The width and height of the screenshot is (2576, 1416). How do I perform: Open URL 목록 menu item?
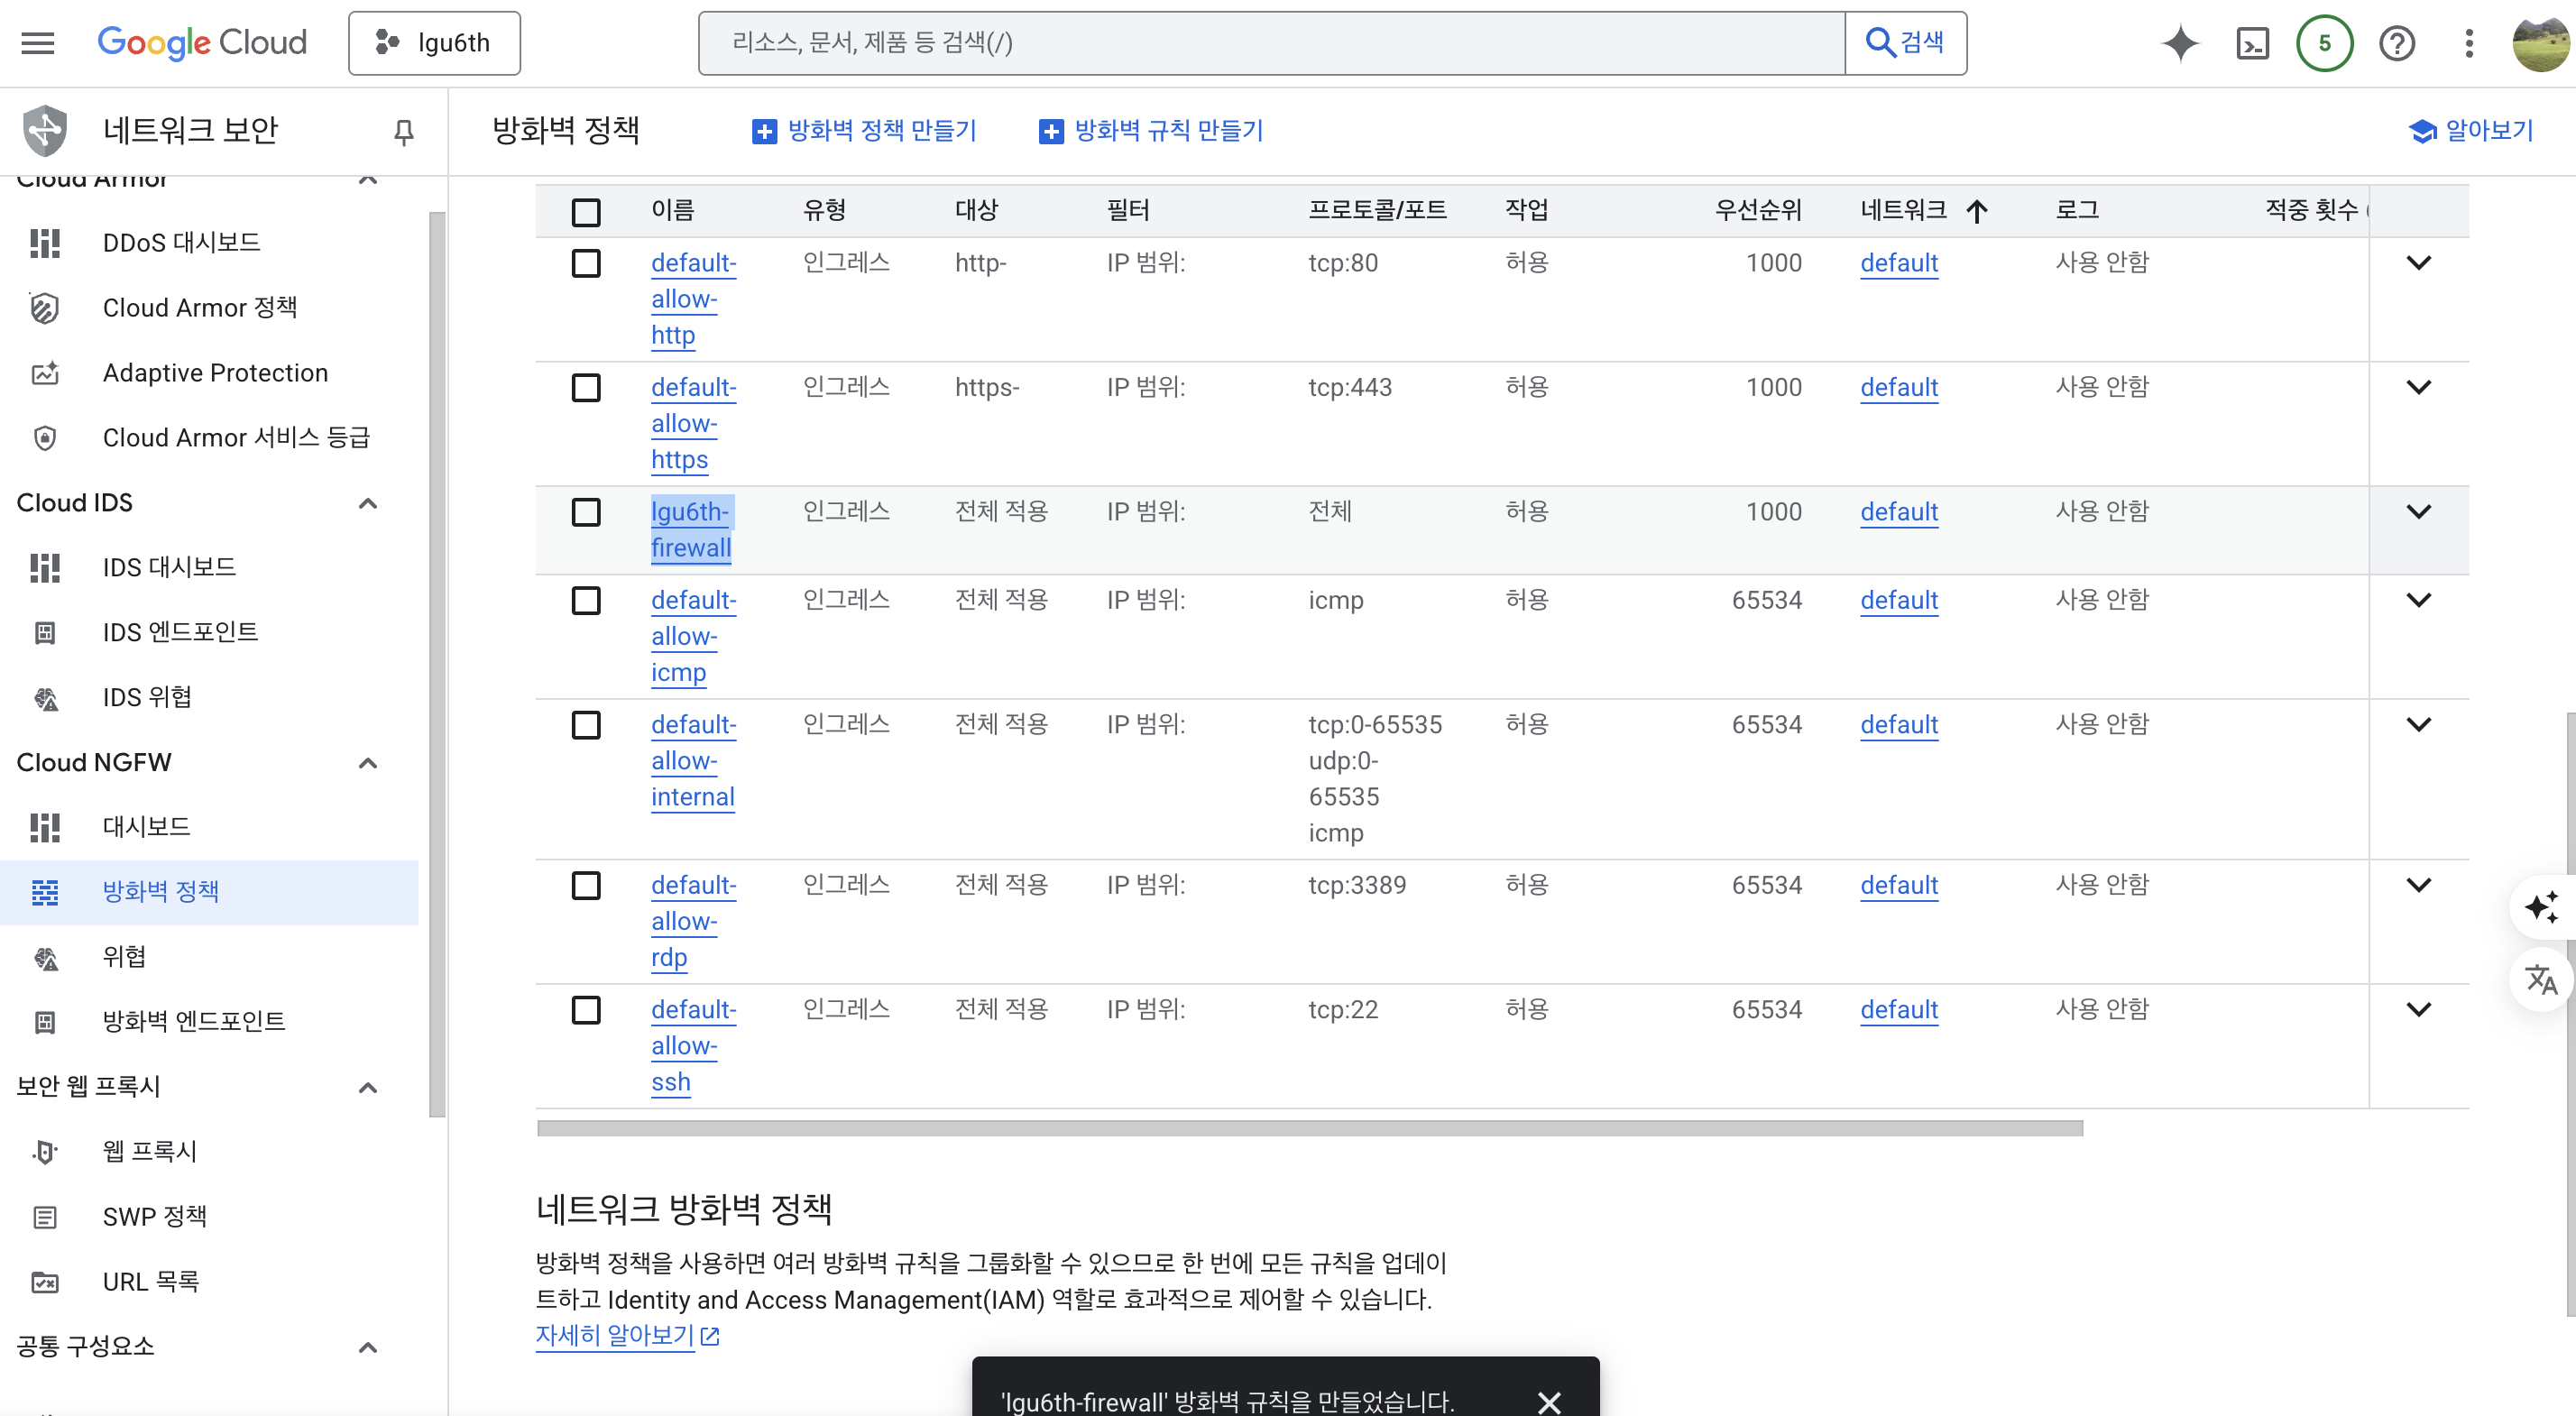209,1281
